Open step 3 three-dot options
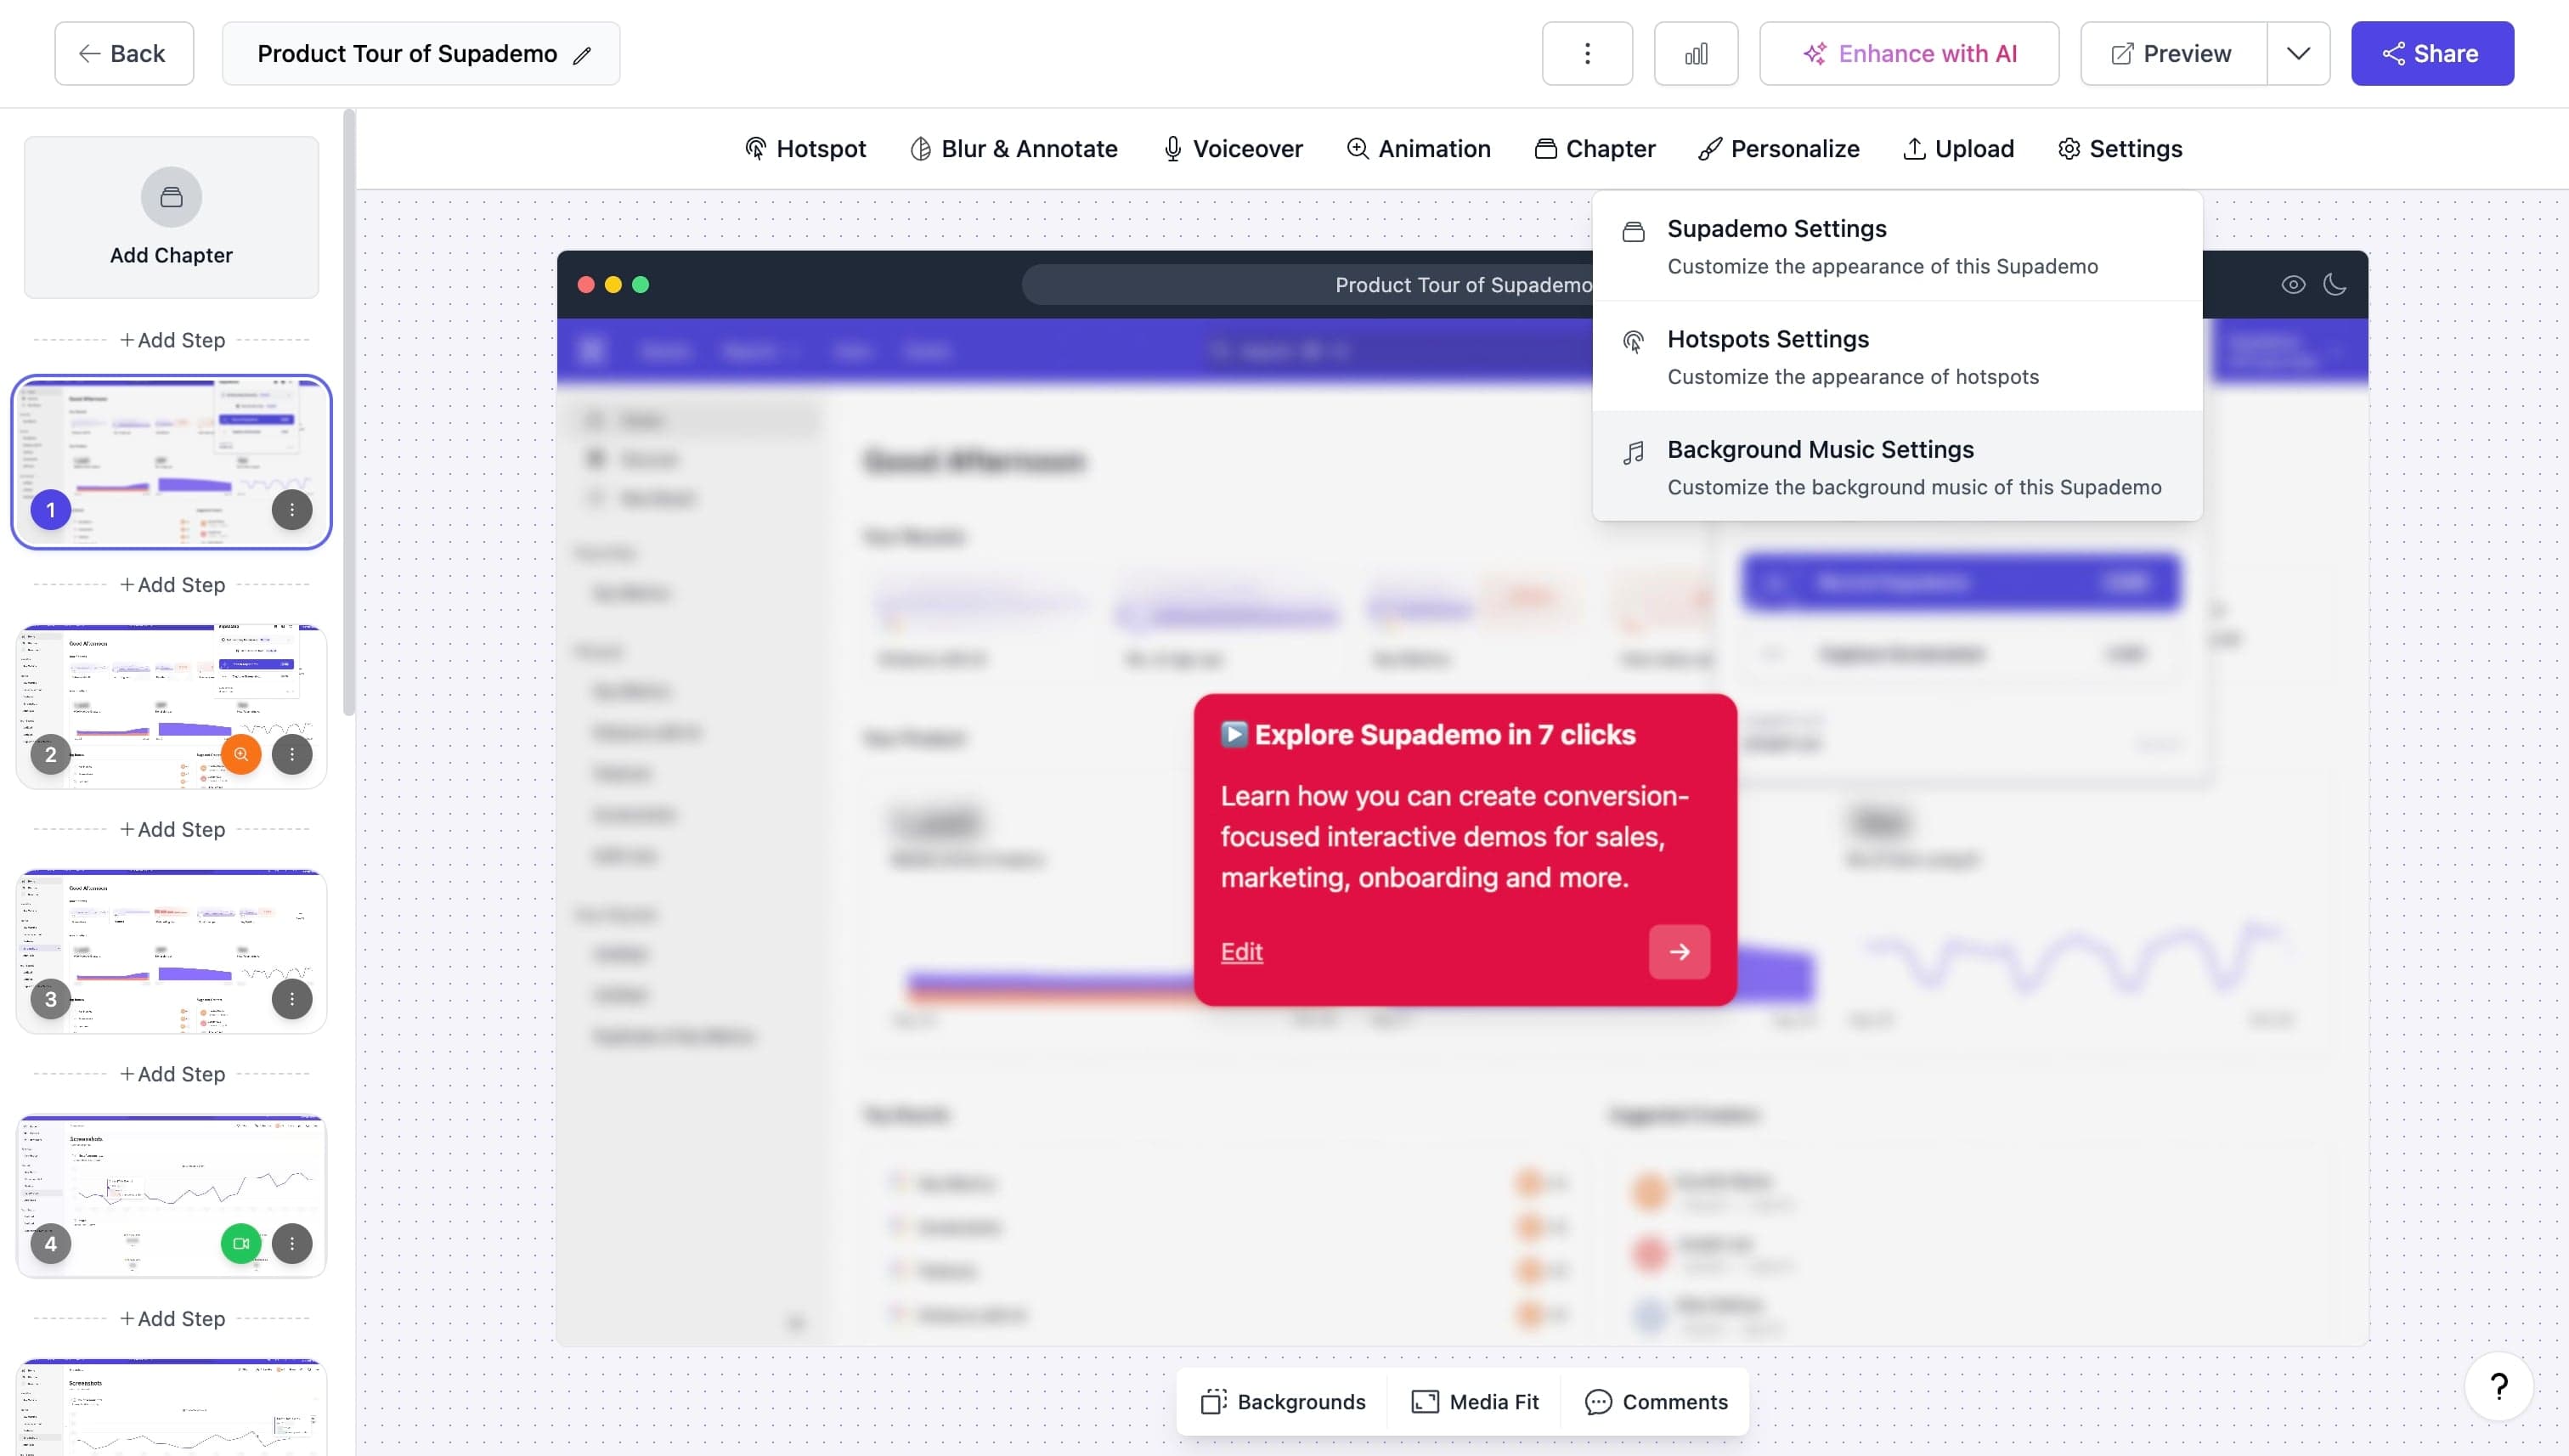The height and width of the screenshot is (1456, 2569). (292, 999)
